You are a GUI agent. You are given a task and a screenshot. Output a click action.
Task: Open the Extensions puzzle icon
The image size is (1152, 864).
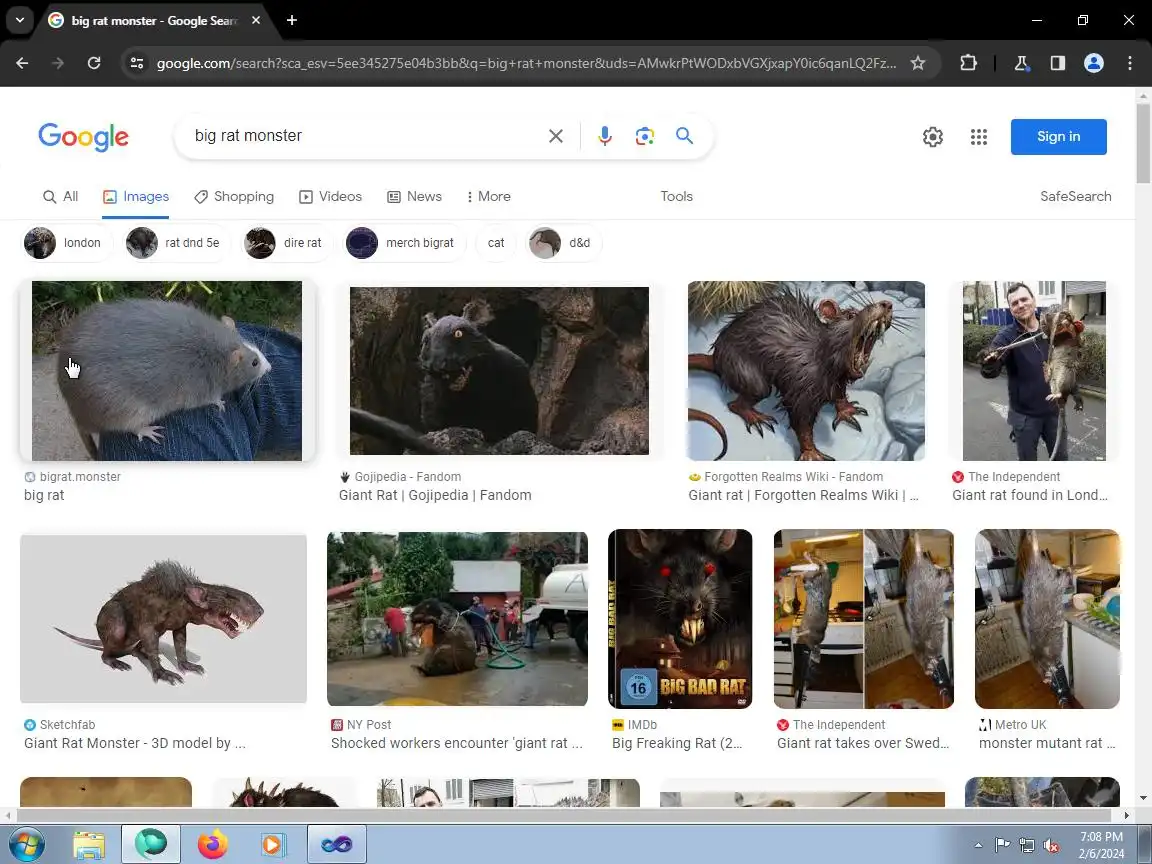tap(968, 63)
